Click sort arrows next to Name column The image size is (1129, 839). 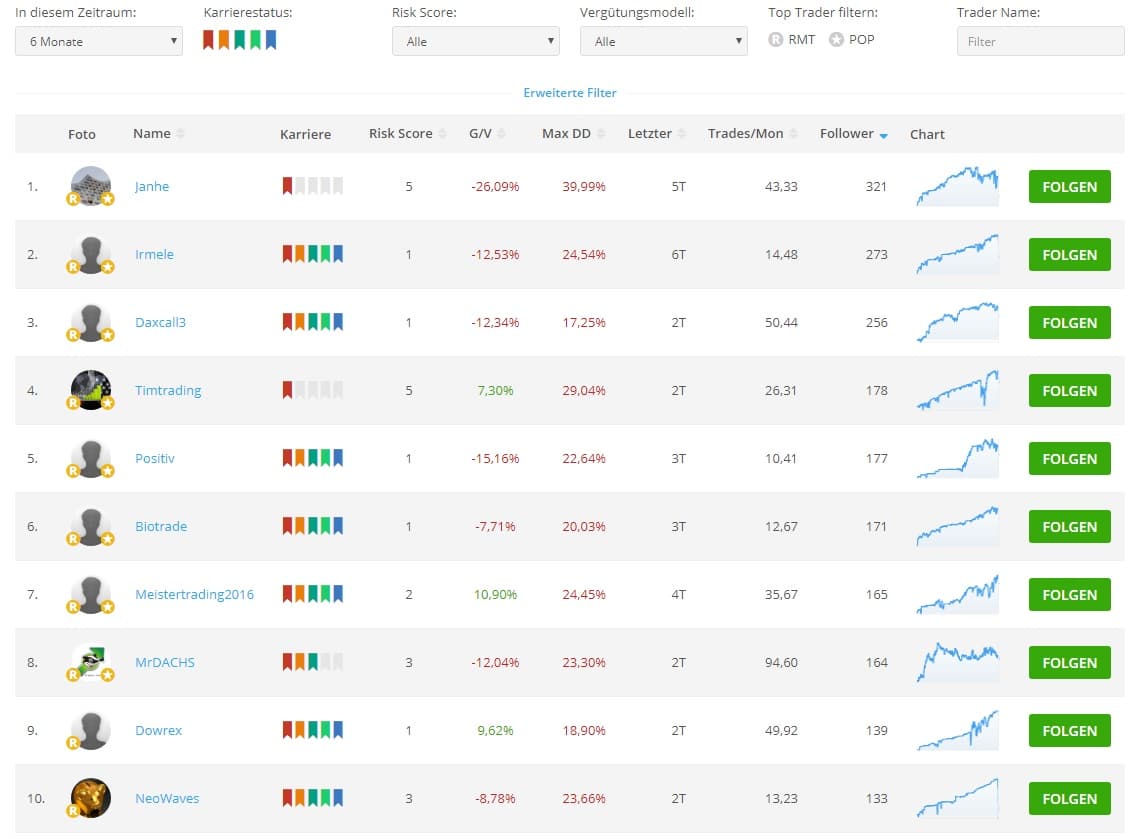click(181, 134)
